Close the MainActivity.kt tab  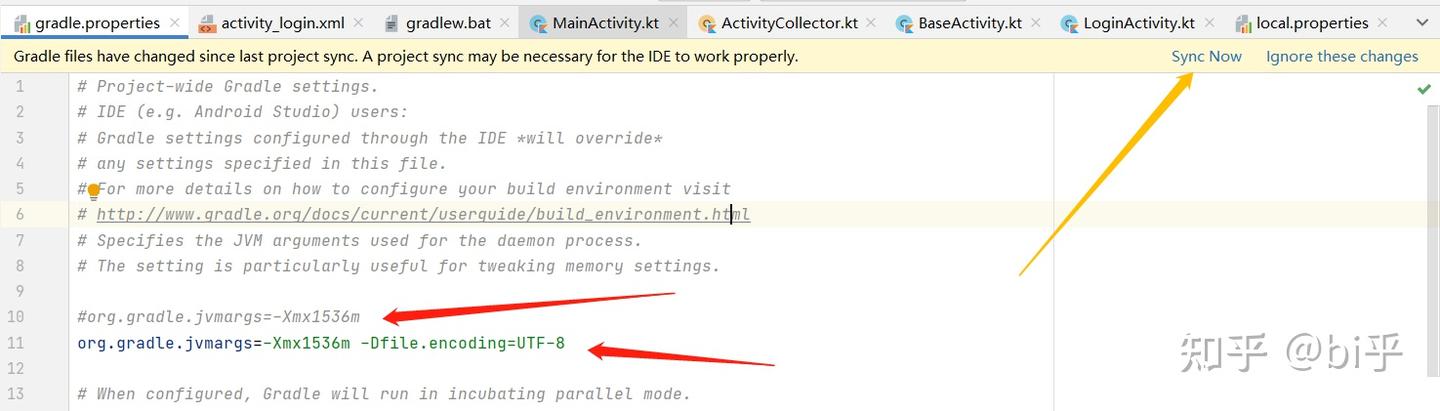(673, 23)
